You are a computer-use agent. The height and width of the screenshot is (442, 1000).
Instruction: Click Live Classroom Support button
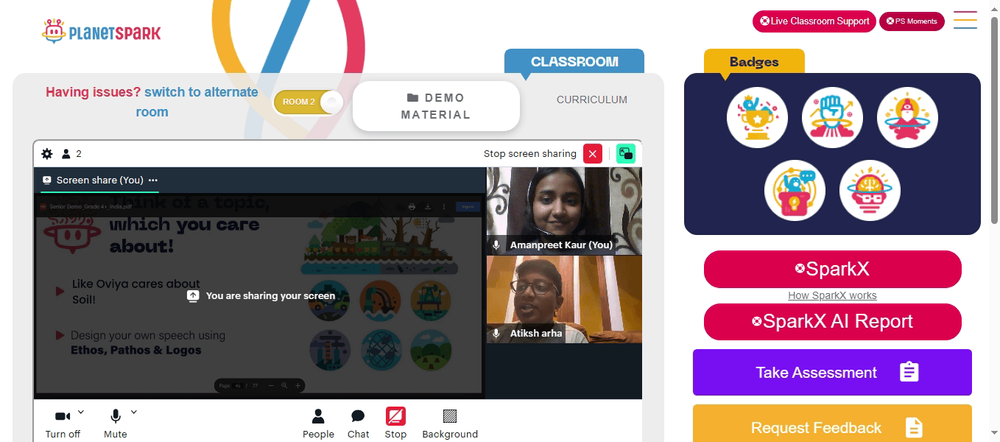click(814, 21)
